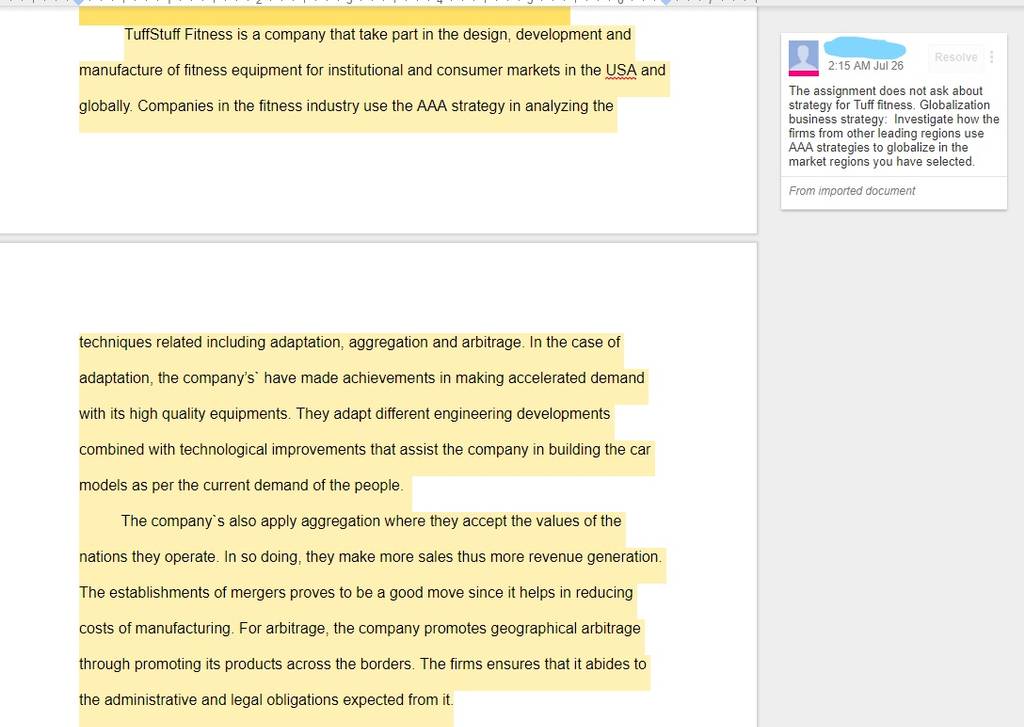
Task: Click the word "mergers" in the document
Action: coord(258,592)
